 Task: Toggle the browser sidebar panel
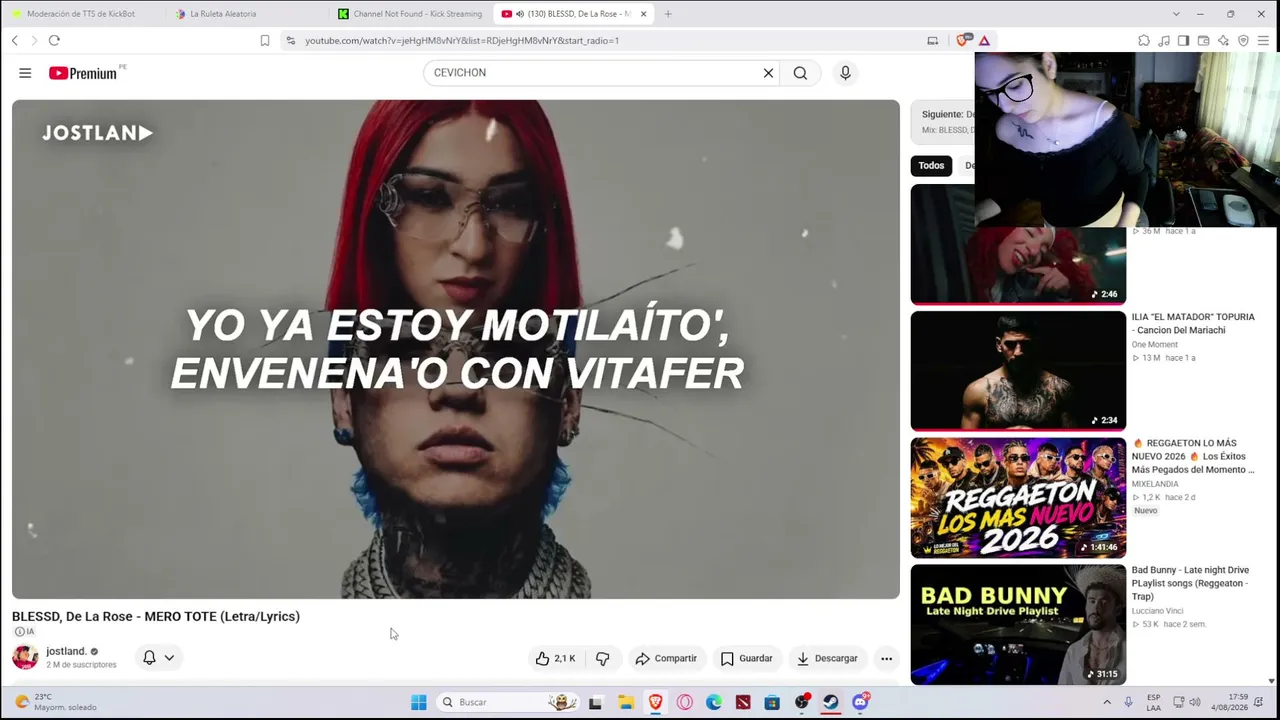[x=1183, y=40]
